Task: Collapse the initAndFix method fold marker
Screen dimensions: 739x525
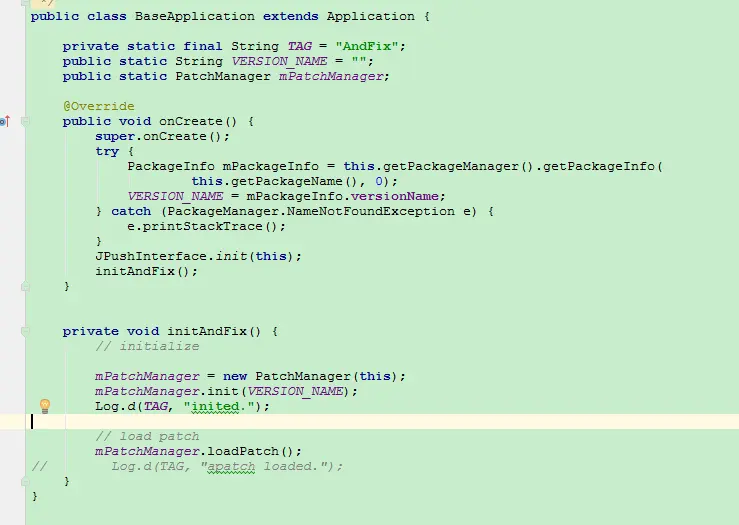Action: click(25, 331)
